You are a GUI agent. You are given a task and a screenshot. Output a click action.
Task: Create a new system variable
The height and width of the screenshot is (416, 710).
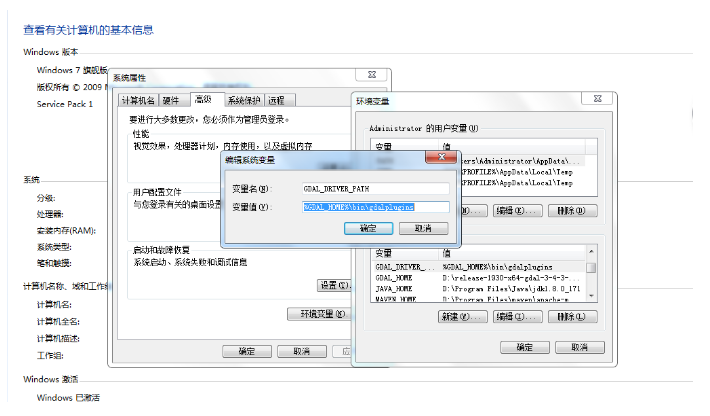463,316
